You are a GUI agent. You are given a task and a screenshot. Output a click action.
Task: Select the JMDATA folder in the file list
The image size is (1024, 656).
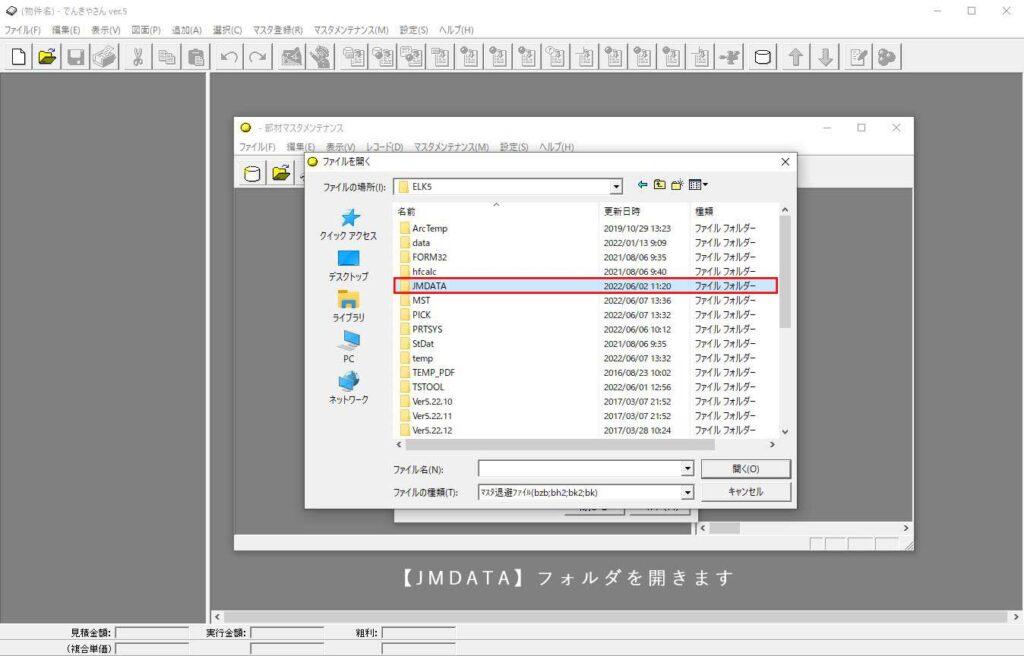coord(430,285)
